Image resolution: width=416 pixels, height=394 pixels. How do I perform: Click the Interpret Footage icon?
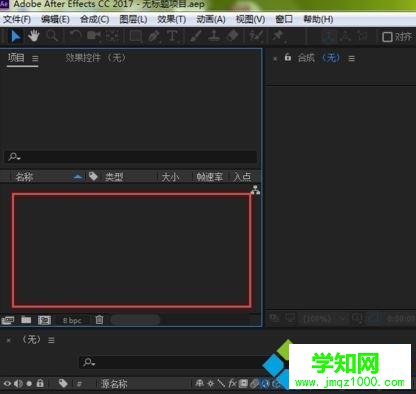click(x=8, y=320)
